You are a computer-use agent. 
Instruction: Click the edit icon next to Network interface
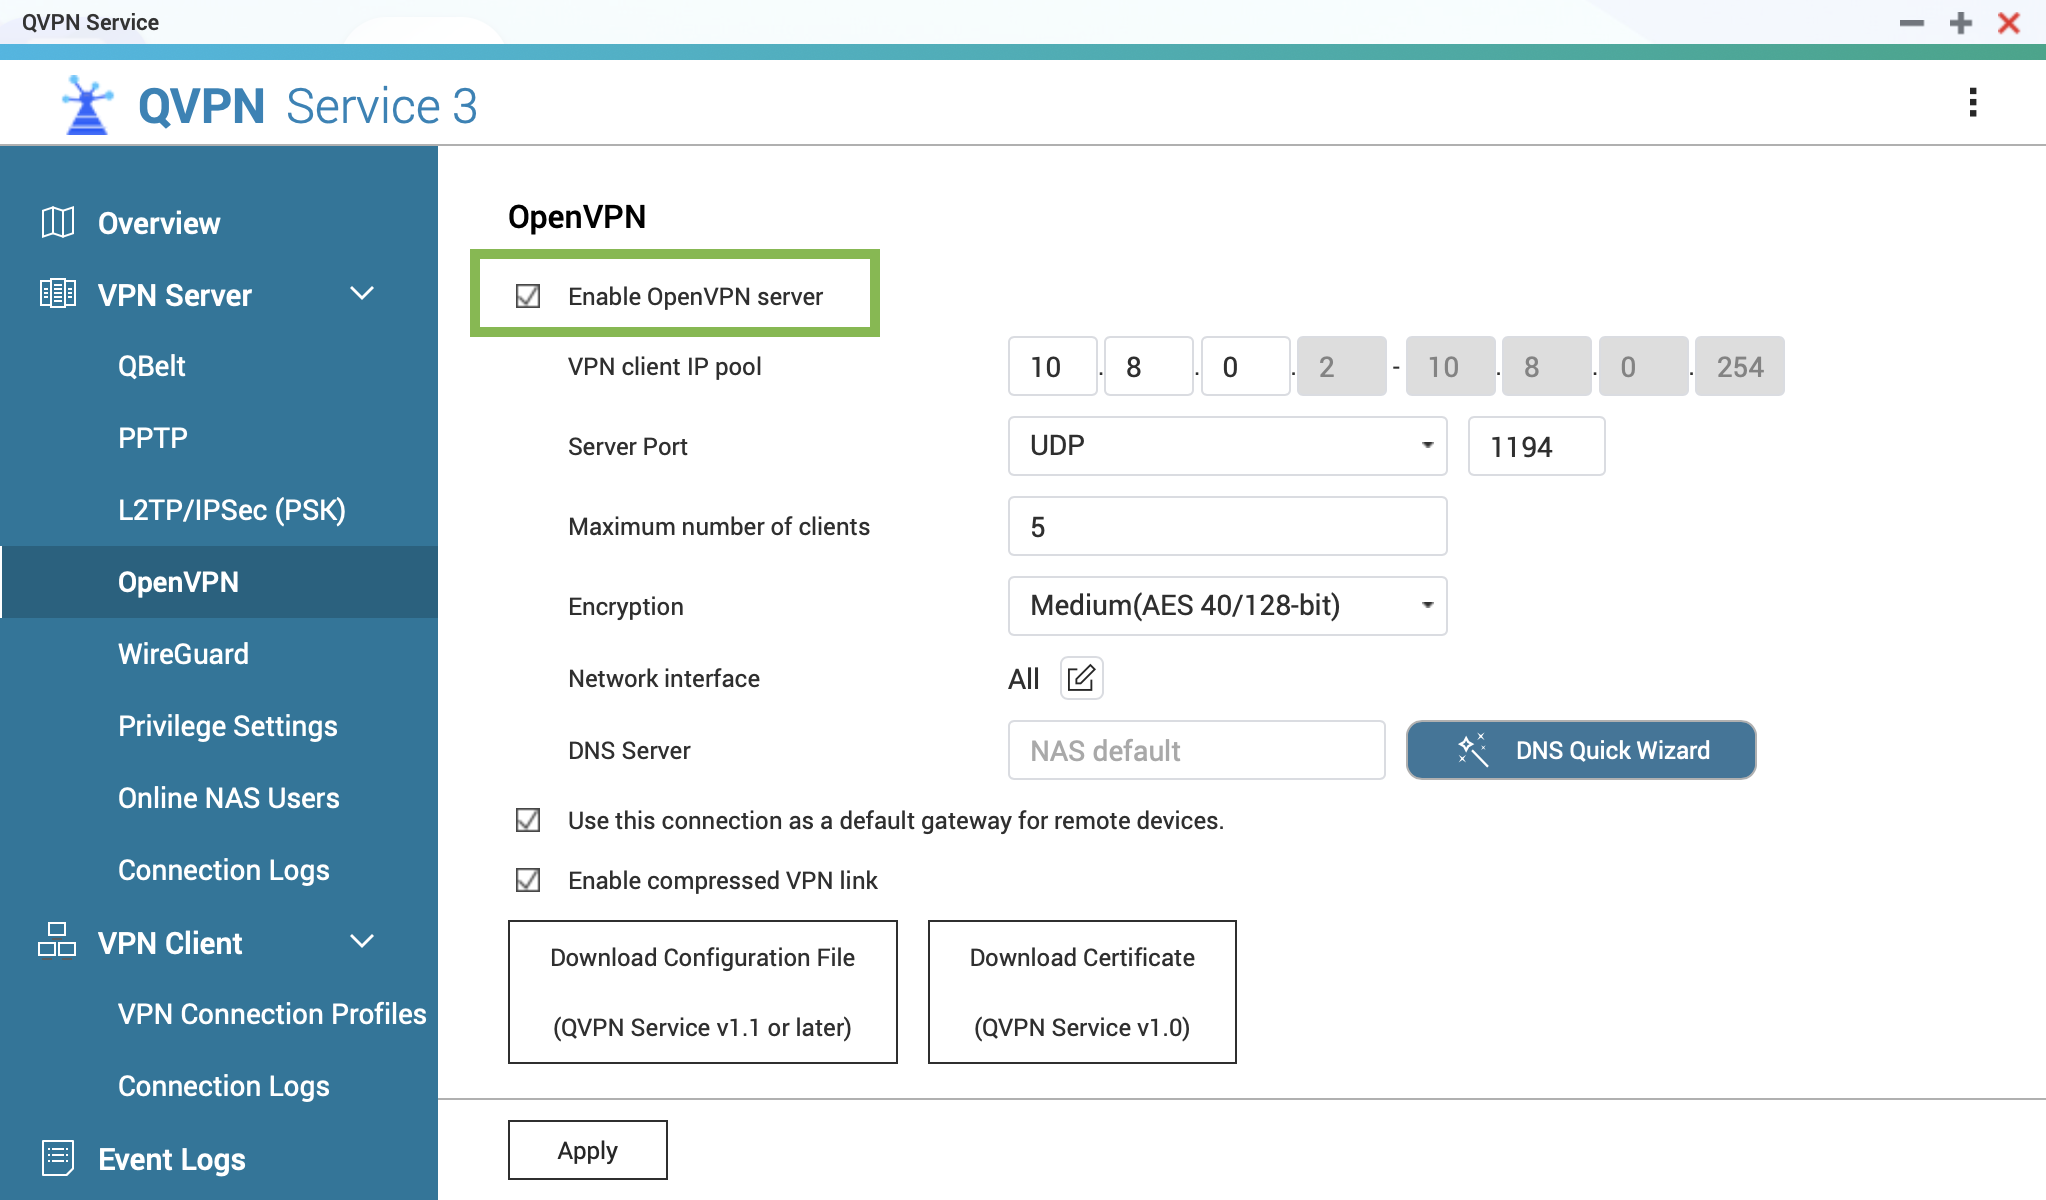(x=1080, y=678)
